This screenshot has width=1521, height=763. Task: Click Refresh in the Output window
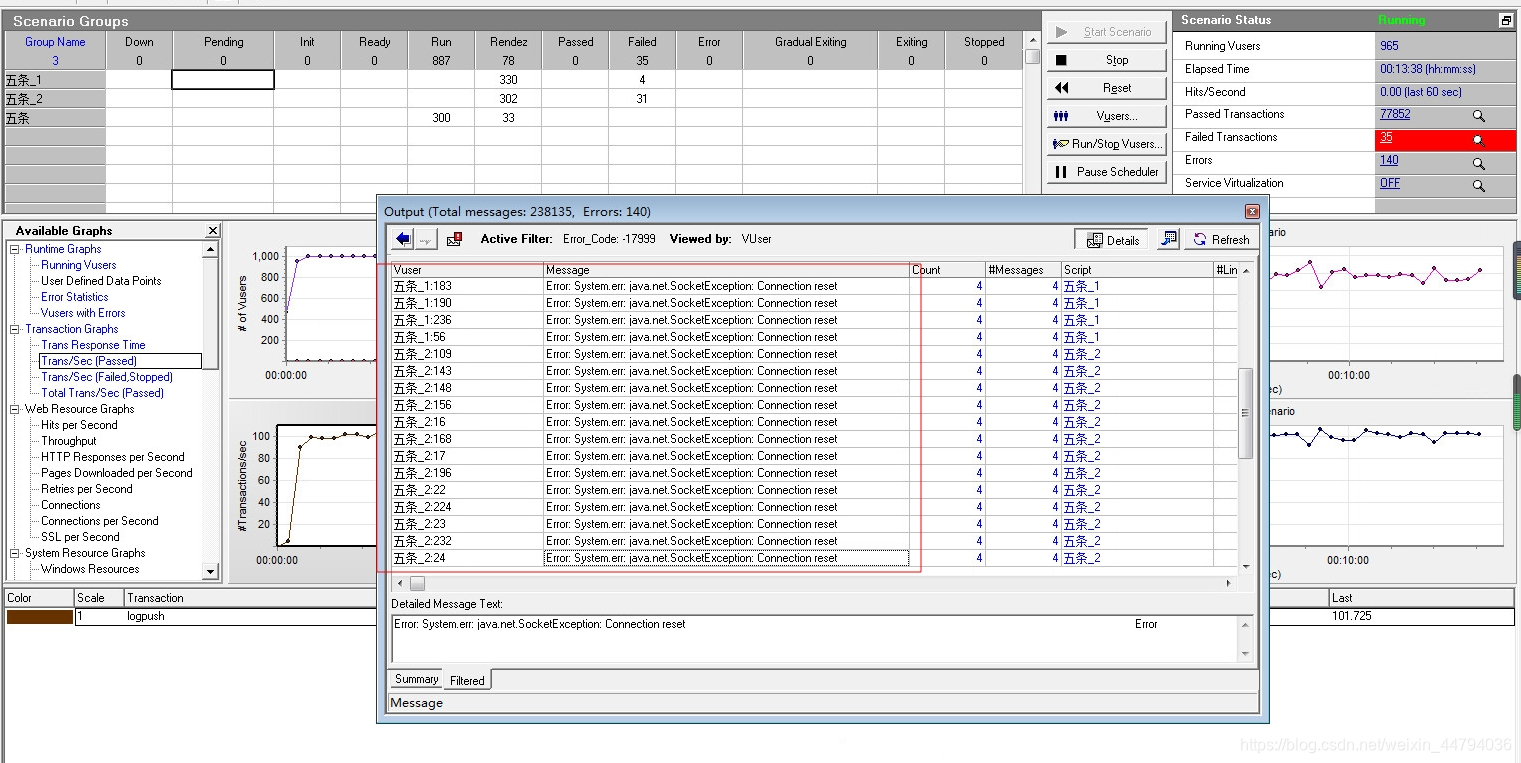click(x=1220, y=240)
